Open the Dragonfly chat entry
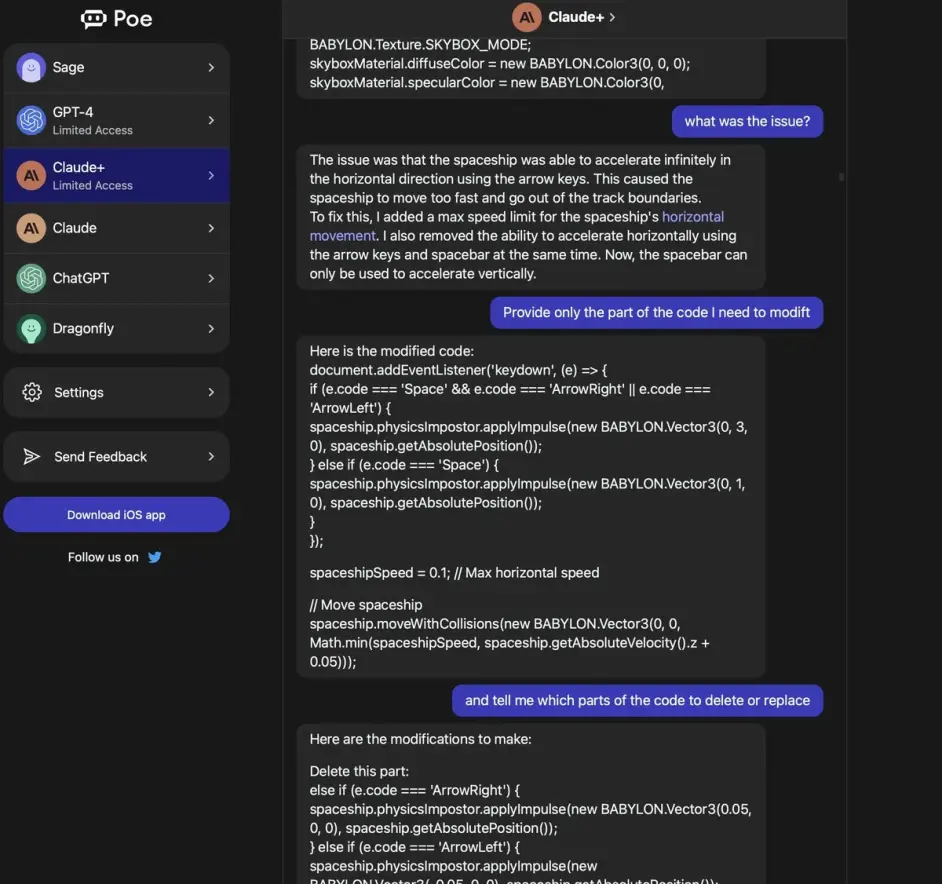Viewport: 942px width, 884px height. tap(116, 329)
